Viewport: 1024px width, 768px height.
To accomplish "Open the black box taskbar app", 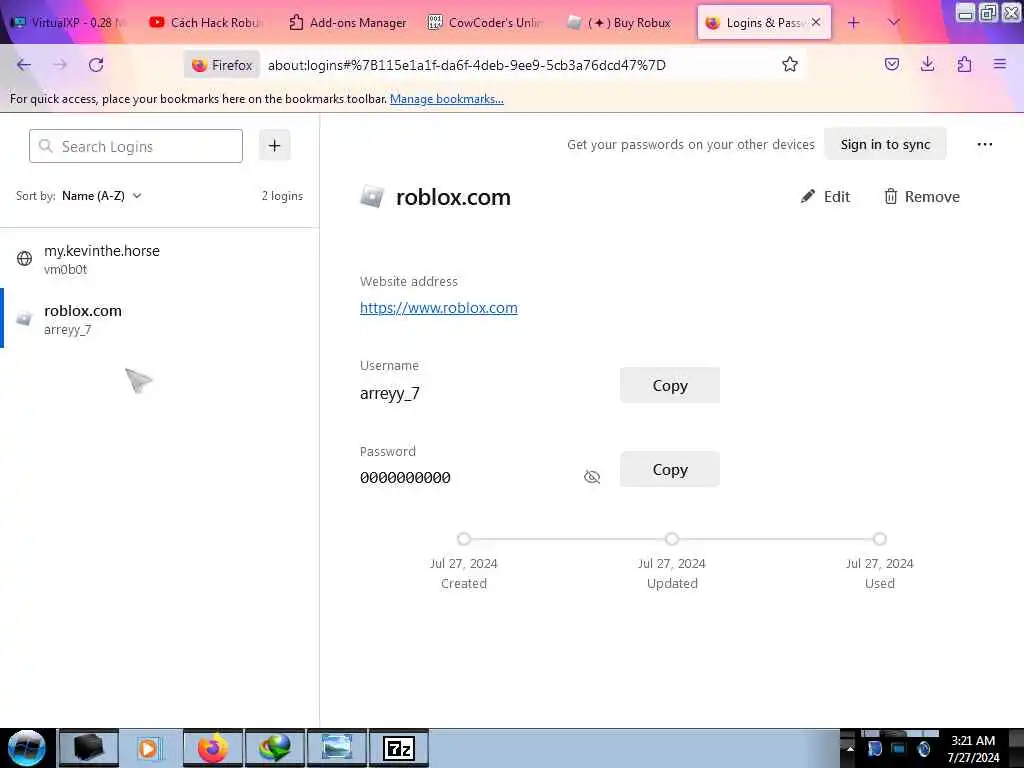I will 89,748.
